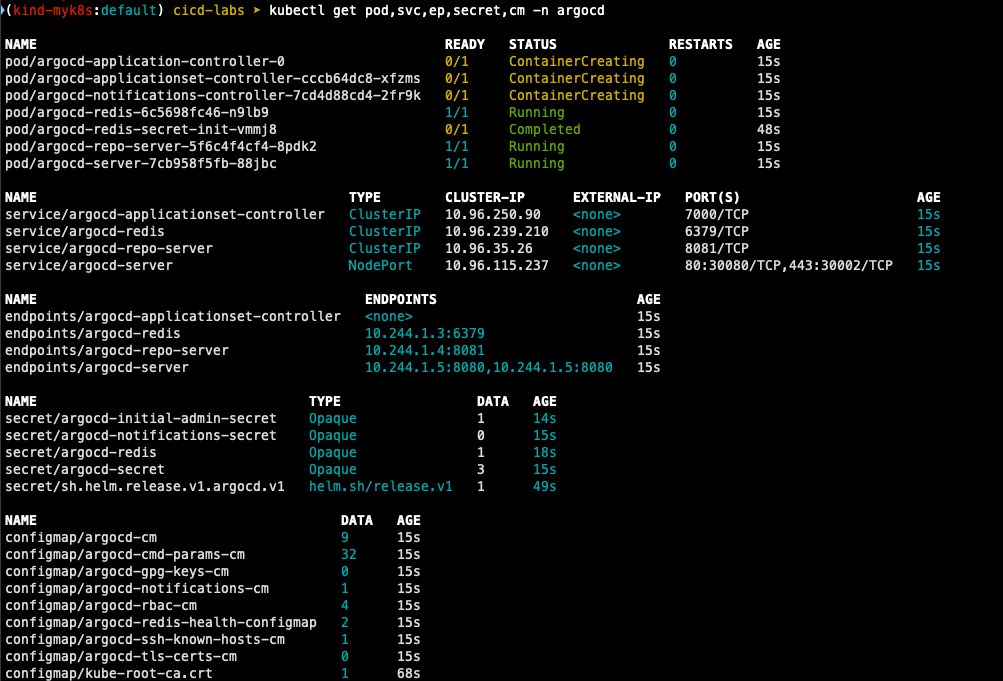Click configmap/argocd-cmd-params-cm
Screen dimensions: 1003x681
[x=125, y=554]
